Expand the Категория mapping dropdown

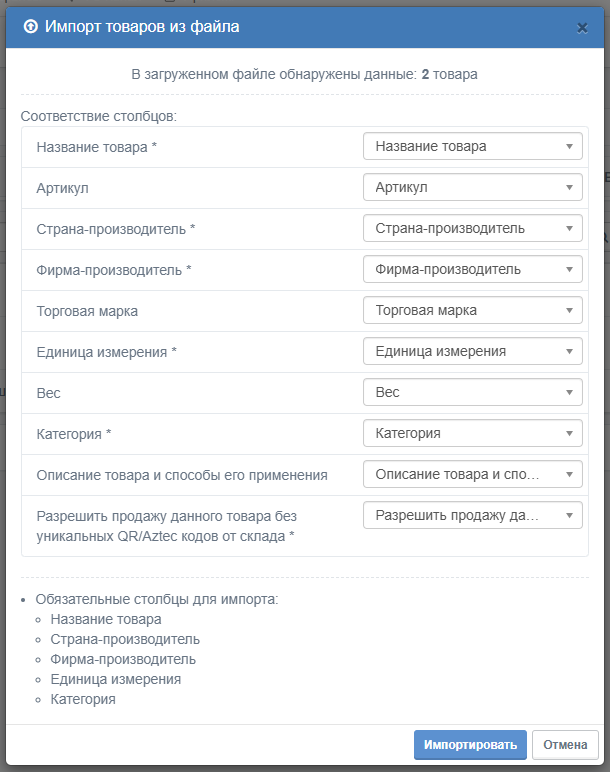coord(473,433)
